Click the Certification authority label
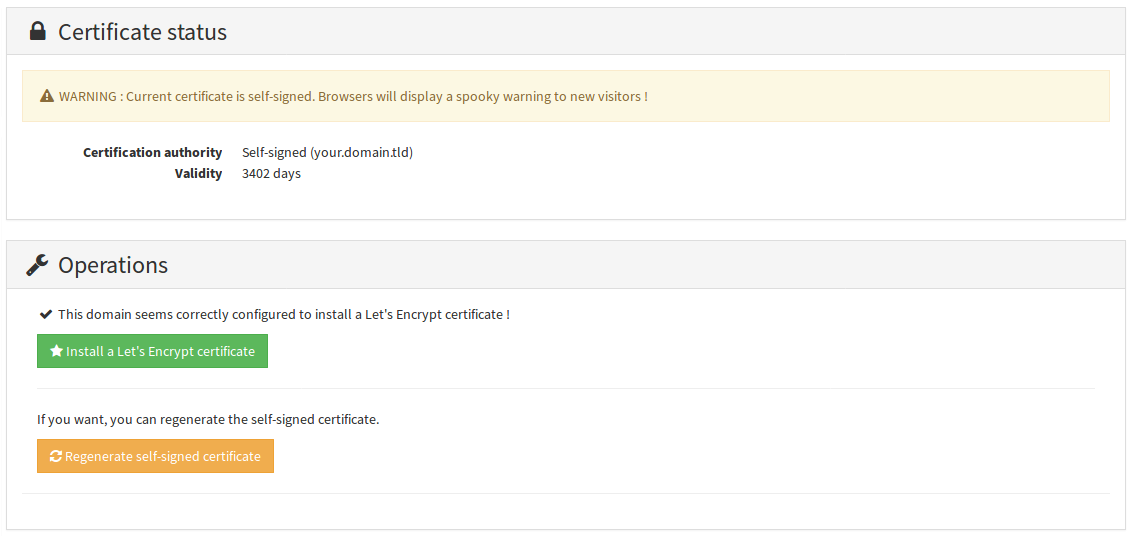The image size is (1131, 536). 152,153
